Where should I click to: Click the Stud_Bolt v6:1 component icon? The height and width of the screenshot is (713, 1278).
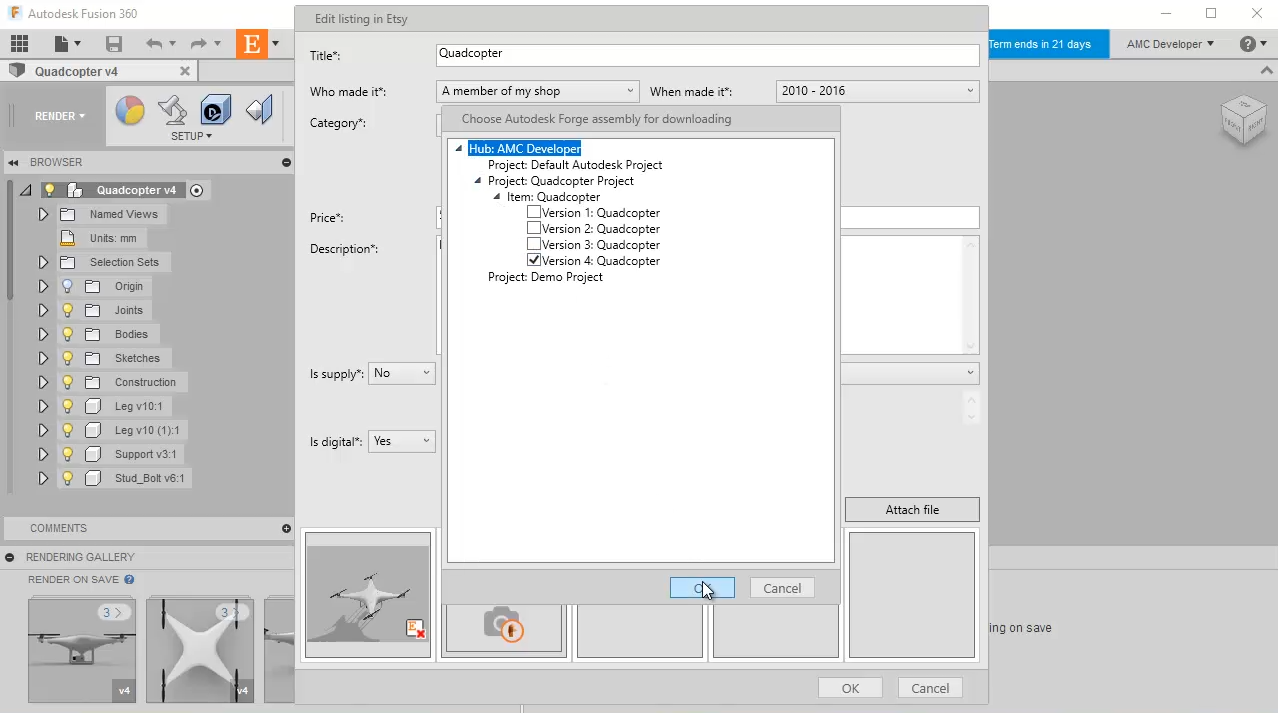[x=93, y=478]
